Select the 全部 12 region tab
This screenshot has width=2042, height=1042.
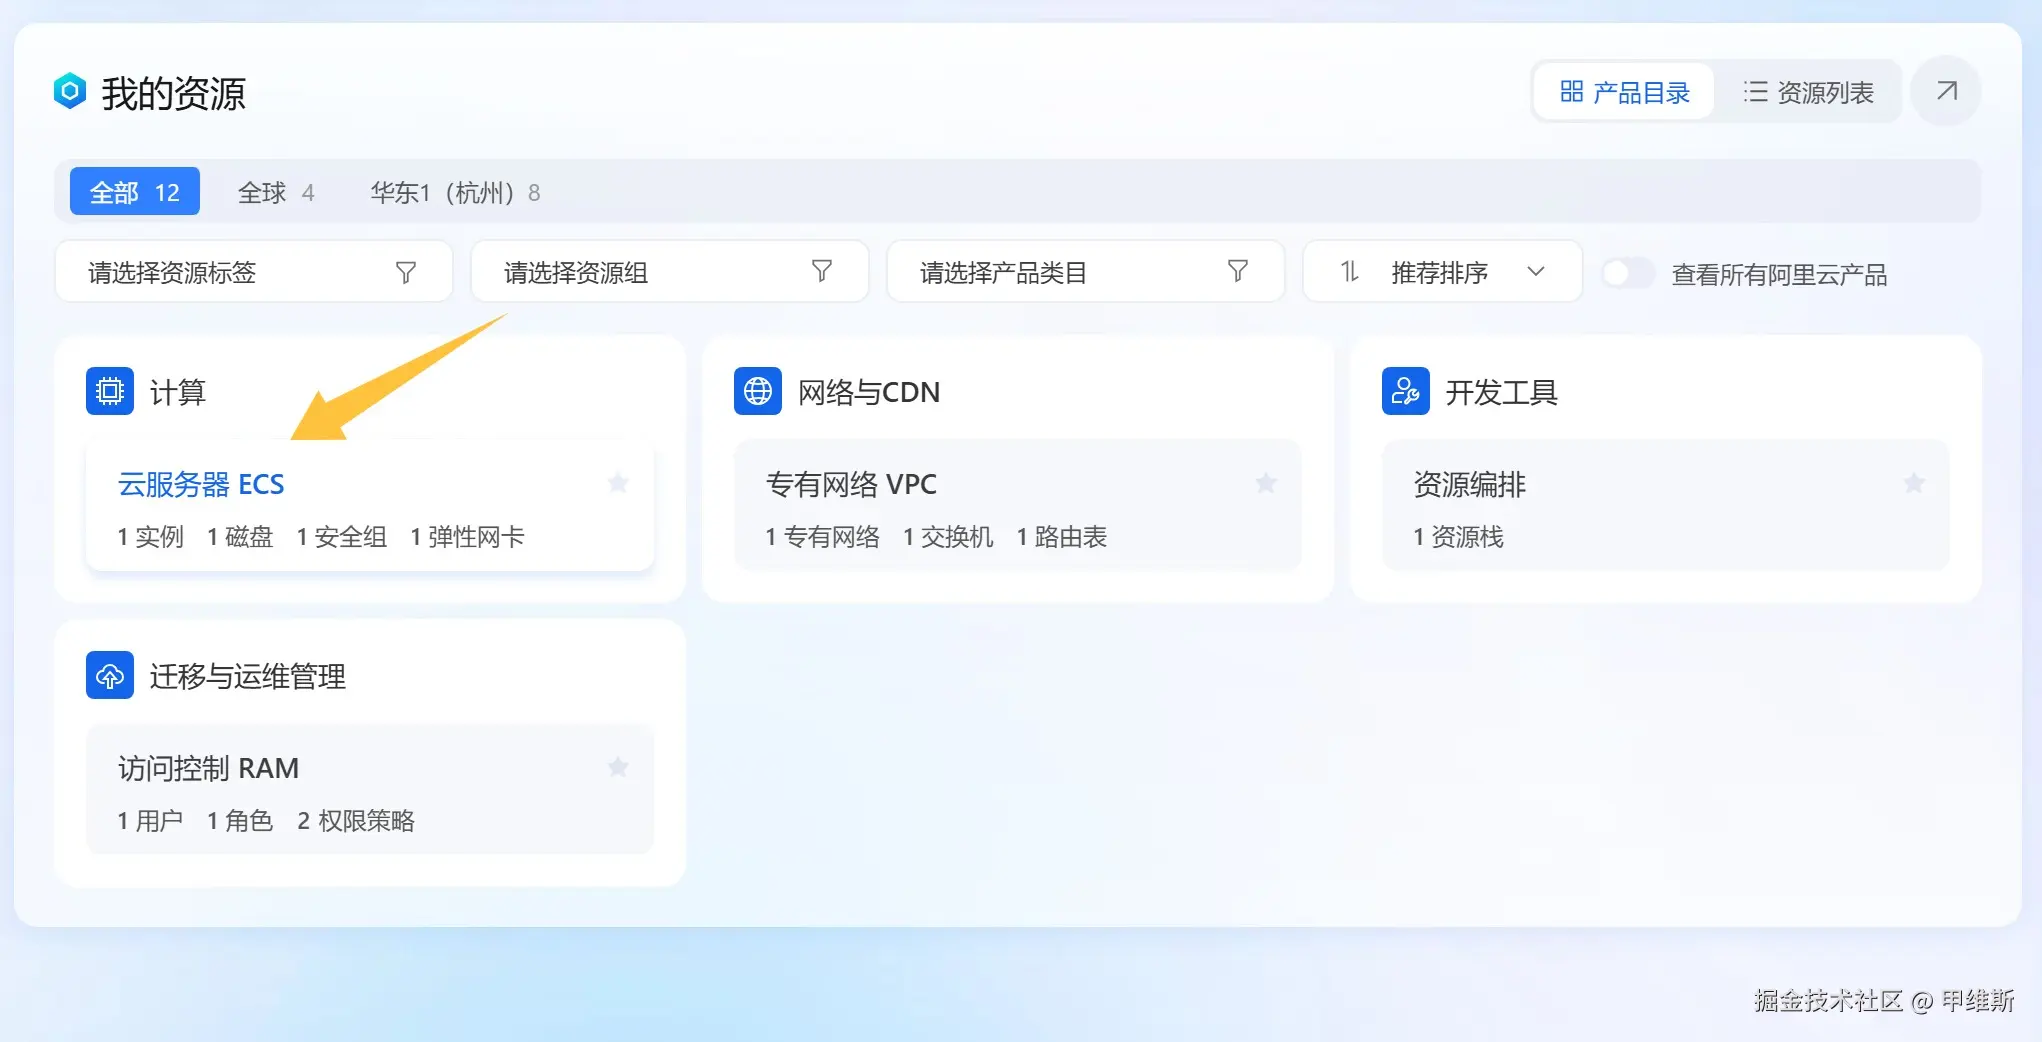pos(135,192)
